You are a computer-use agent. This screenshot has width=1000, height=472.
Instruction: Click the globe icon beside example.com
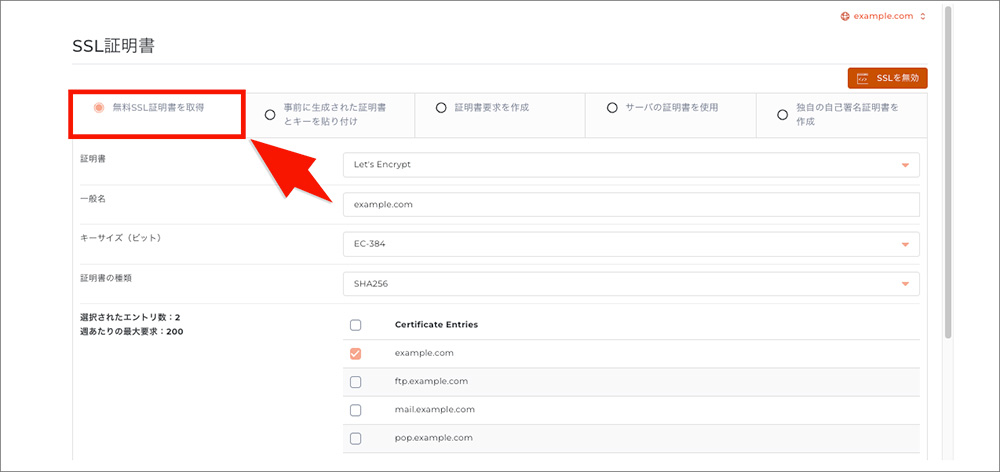pyautogui.click(x=845, y=16)
